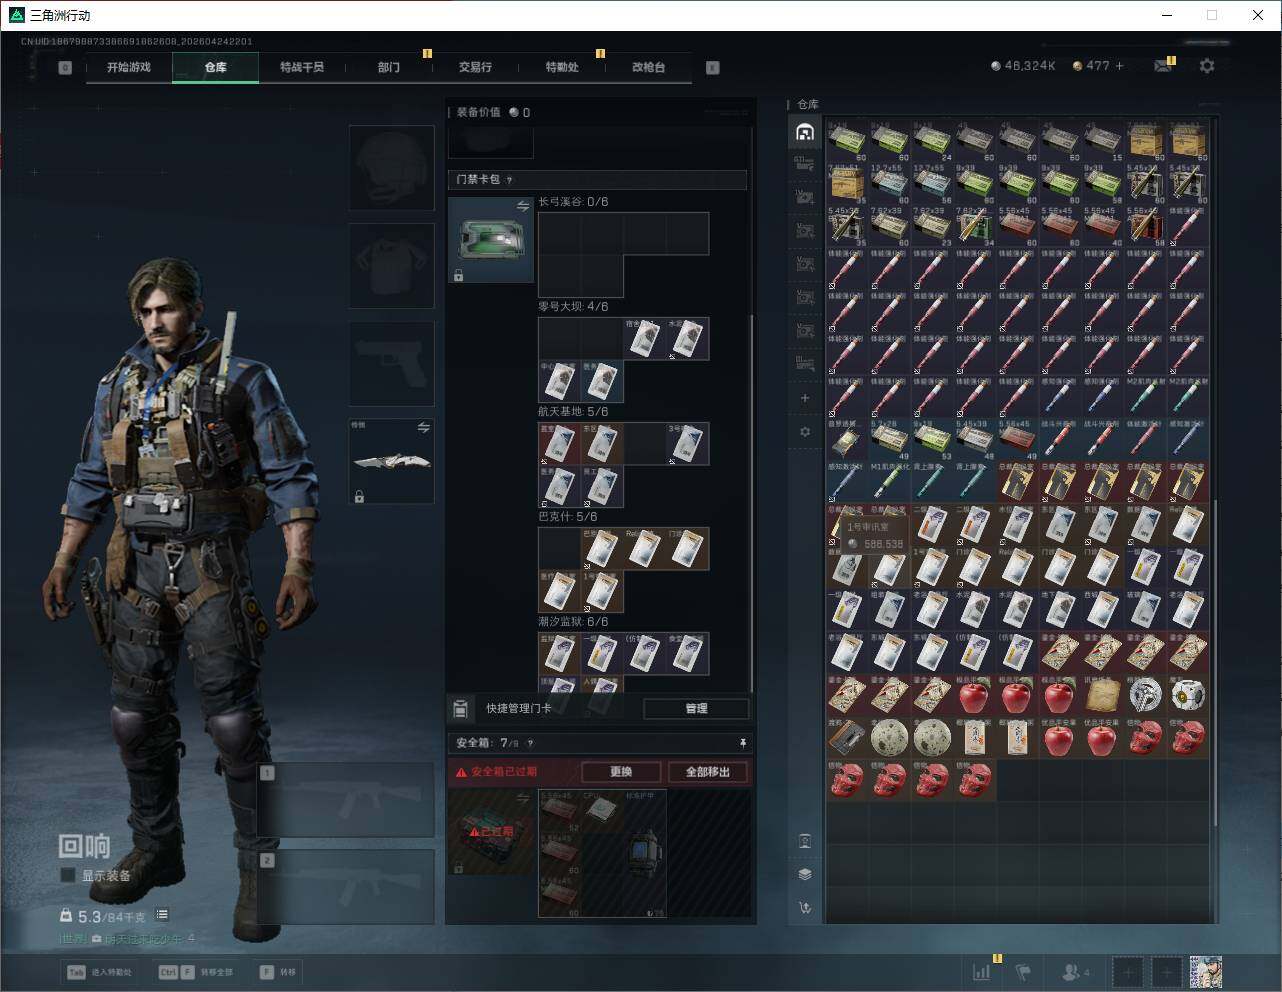Switch to the 特战干员 tab
Screen dimensions: 1282x992
pos(302,67)
